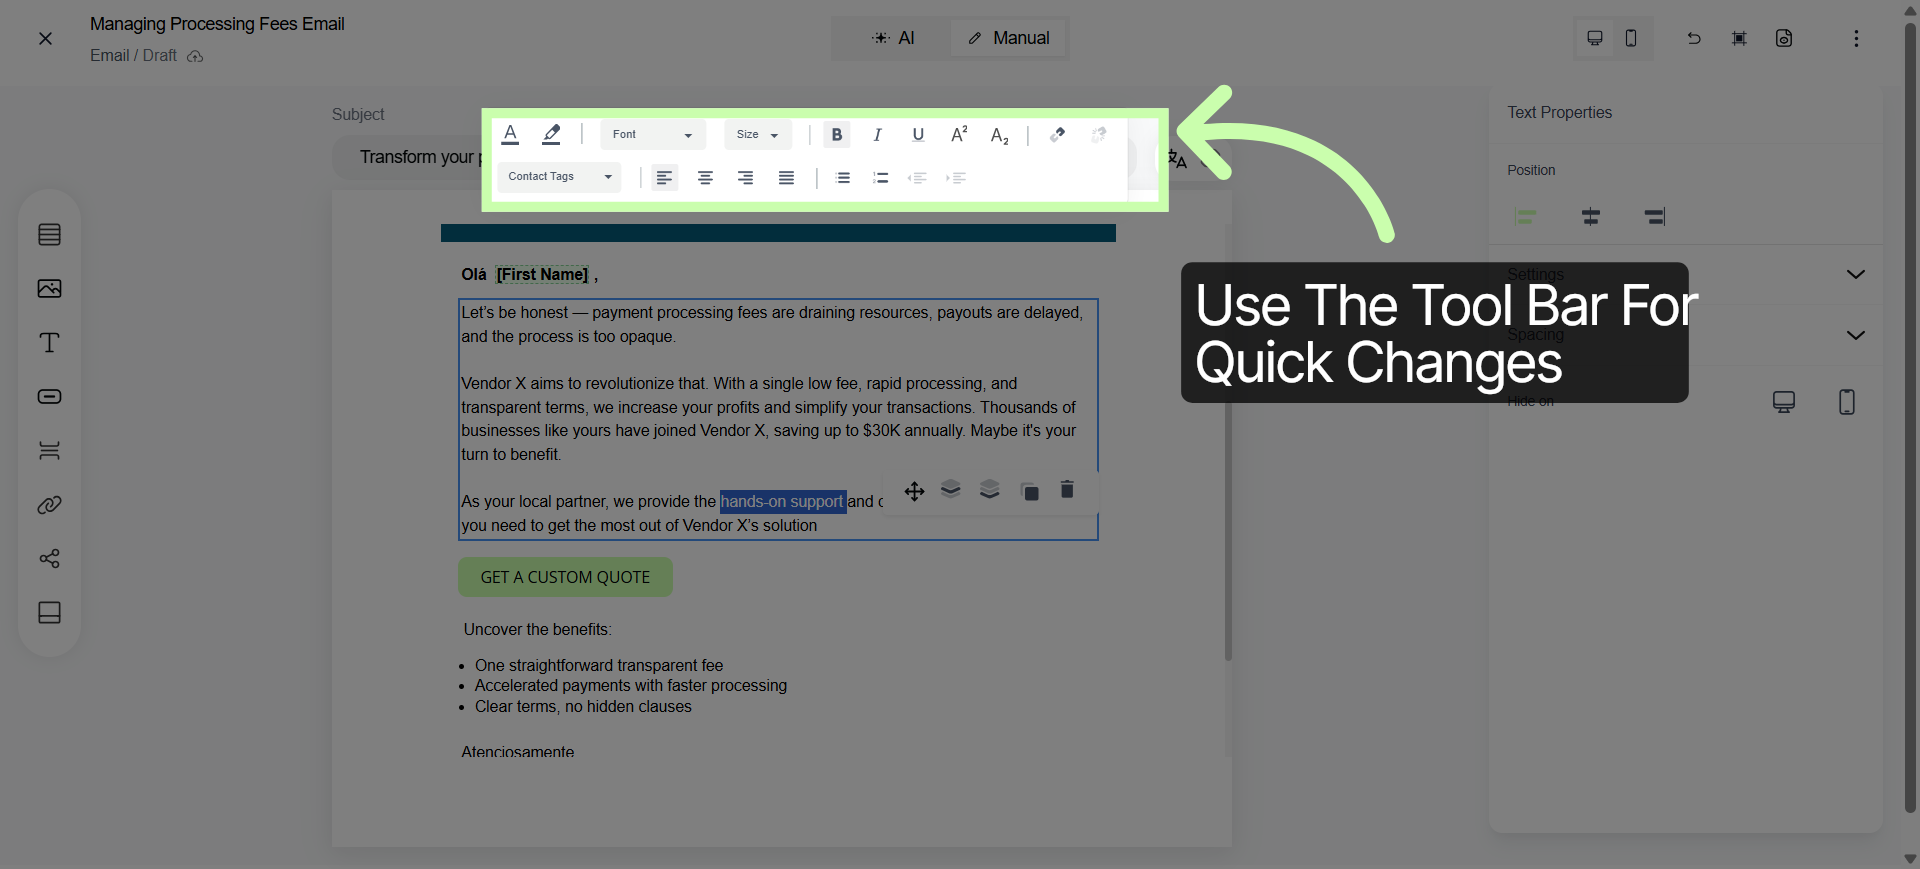Insert a bulleted list
Screen dimensions: 1920x869
[842, 177]
